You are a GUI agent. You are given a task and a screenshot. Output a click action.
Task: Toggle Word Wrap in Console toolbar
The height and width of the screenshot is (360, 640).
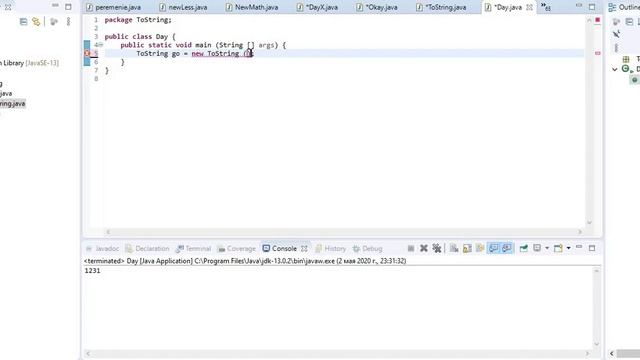(x=480, y=248)
